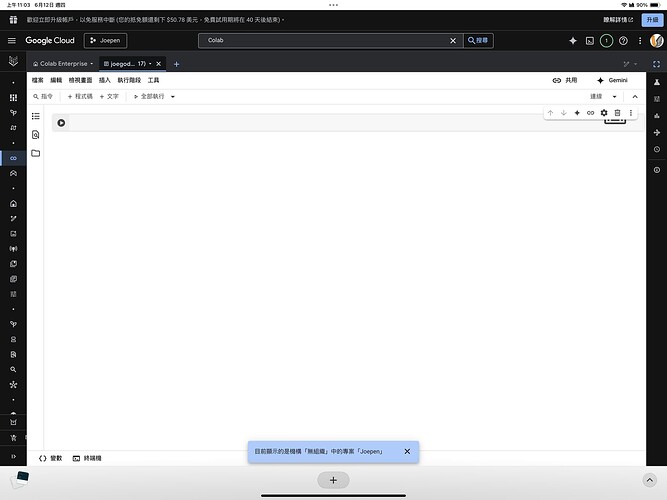Open the 執行階段 menu
The height and width of the screenshot is (500, 667).
point(129,80)
